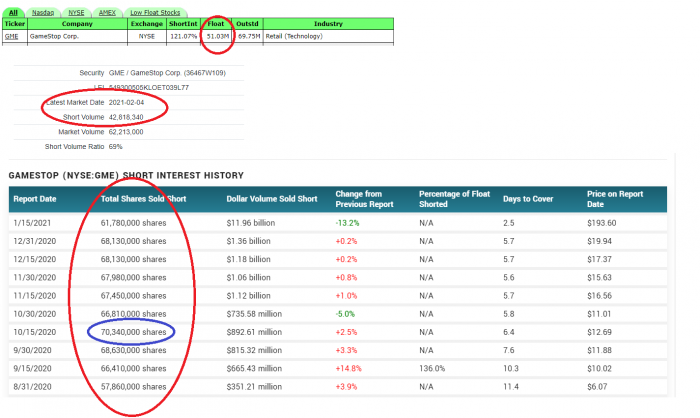Select the 1/15/2021 report date
This screenshot has height=418, width=700.
pyautogui.click(x=32, y=223)
